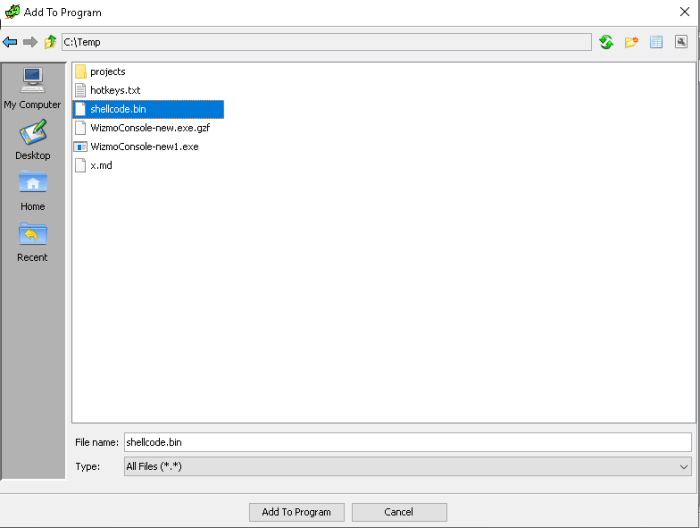The height and width of the screenshot is (528, 700).
Task: Go up one directory level
Action: click(x=50, y=42)
